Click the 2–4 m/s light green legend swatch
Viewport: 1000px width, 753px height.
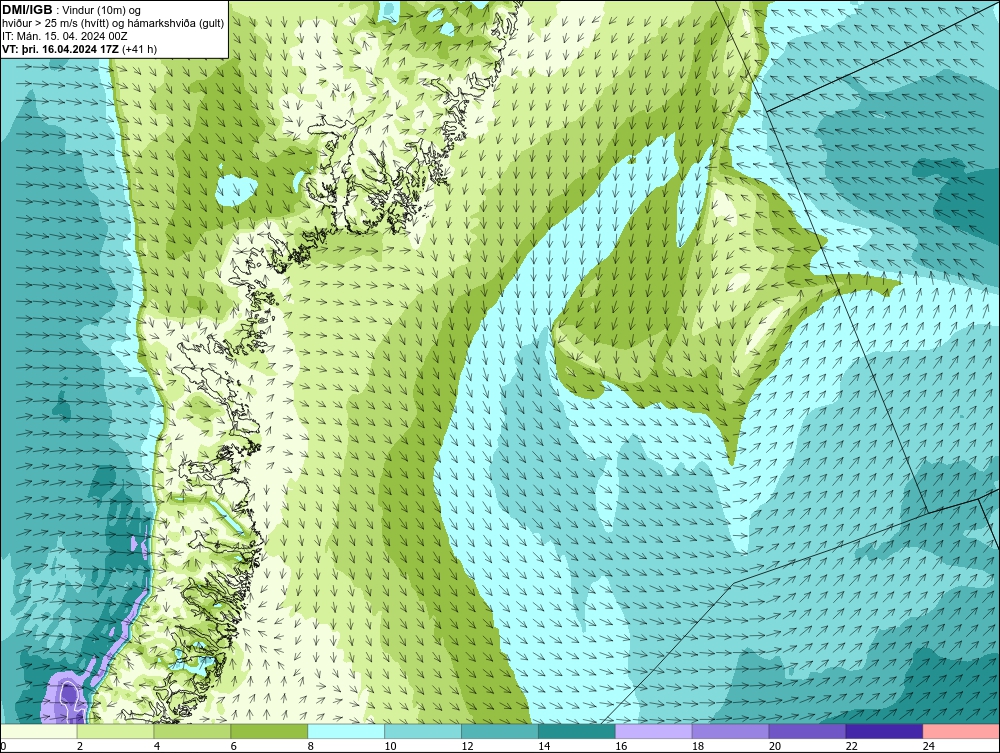(115, 731)
